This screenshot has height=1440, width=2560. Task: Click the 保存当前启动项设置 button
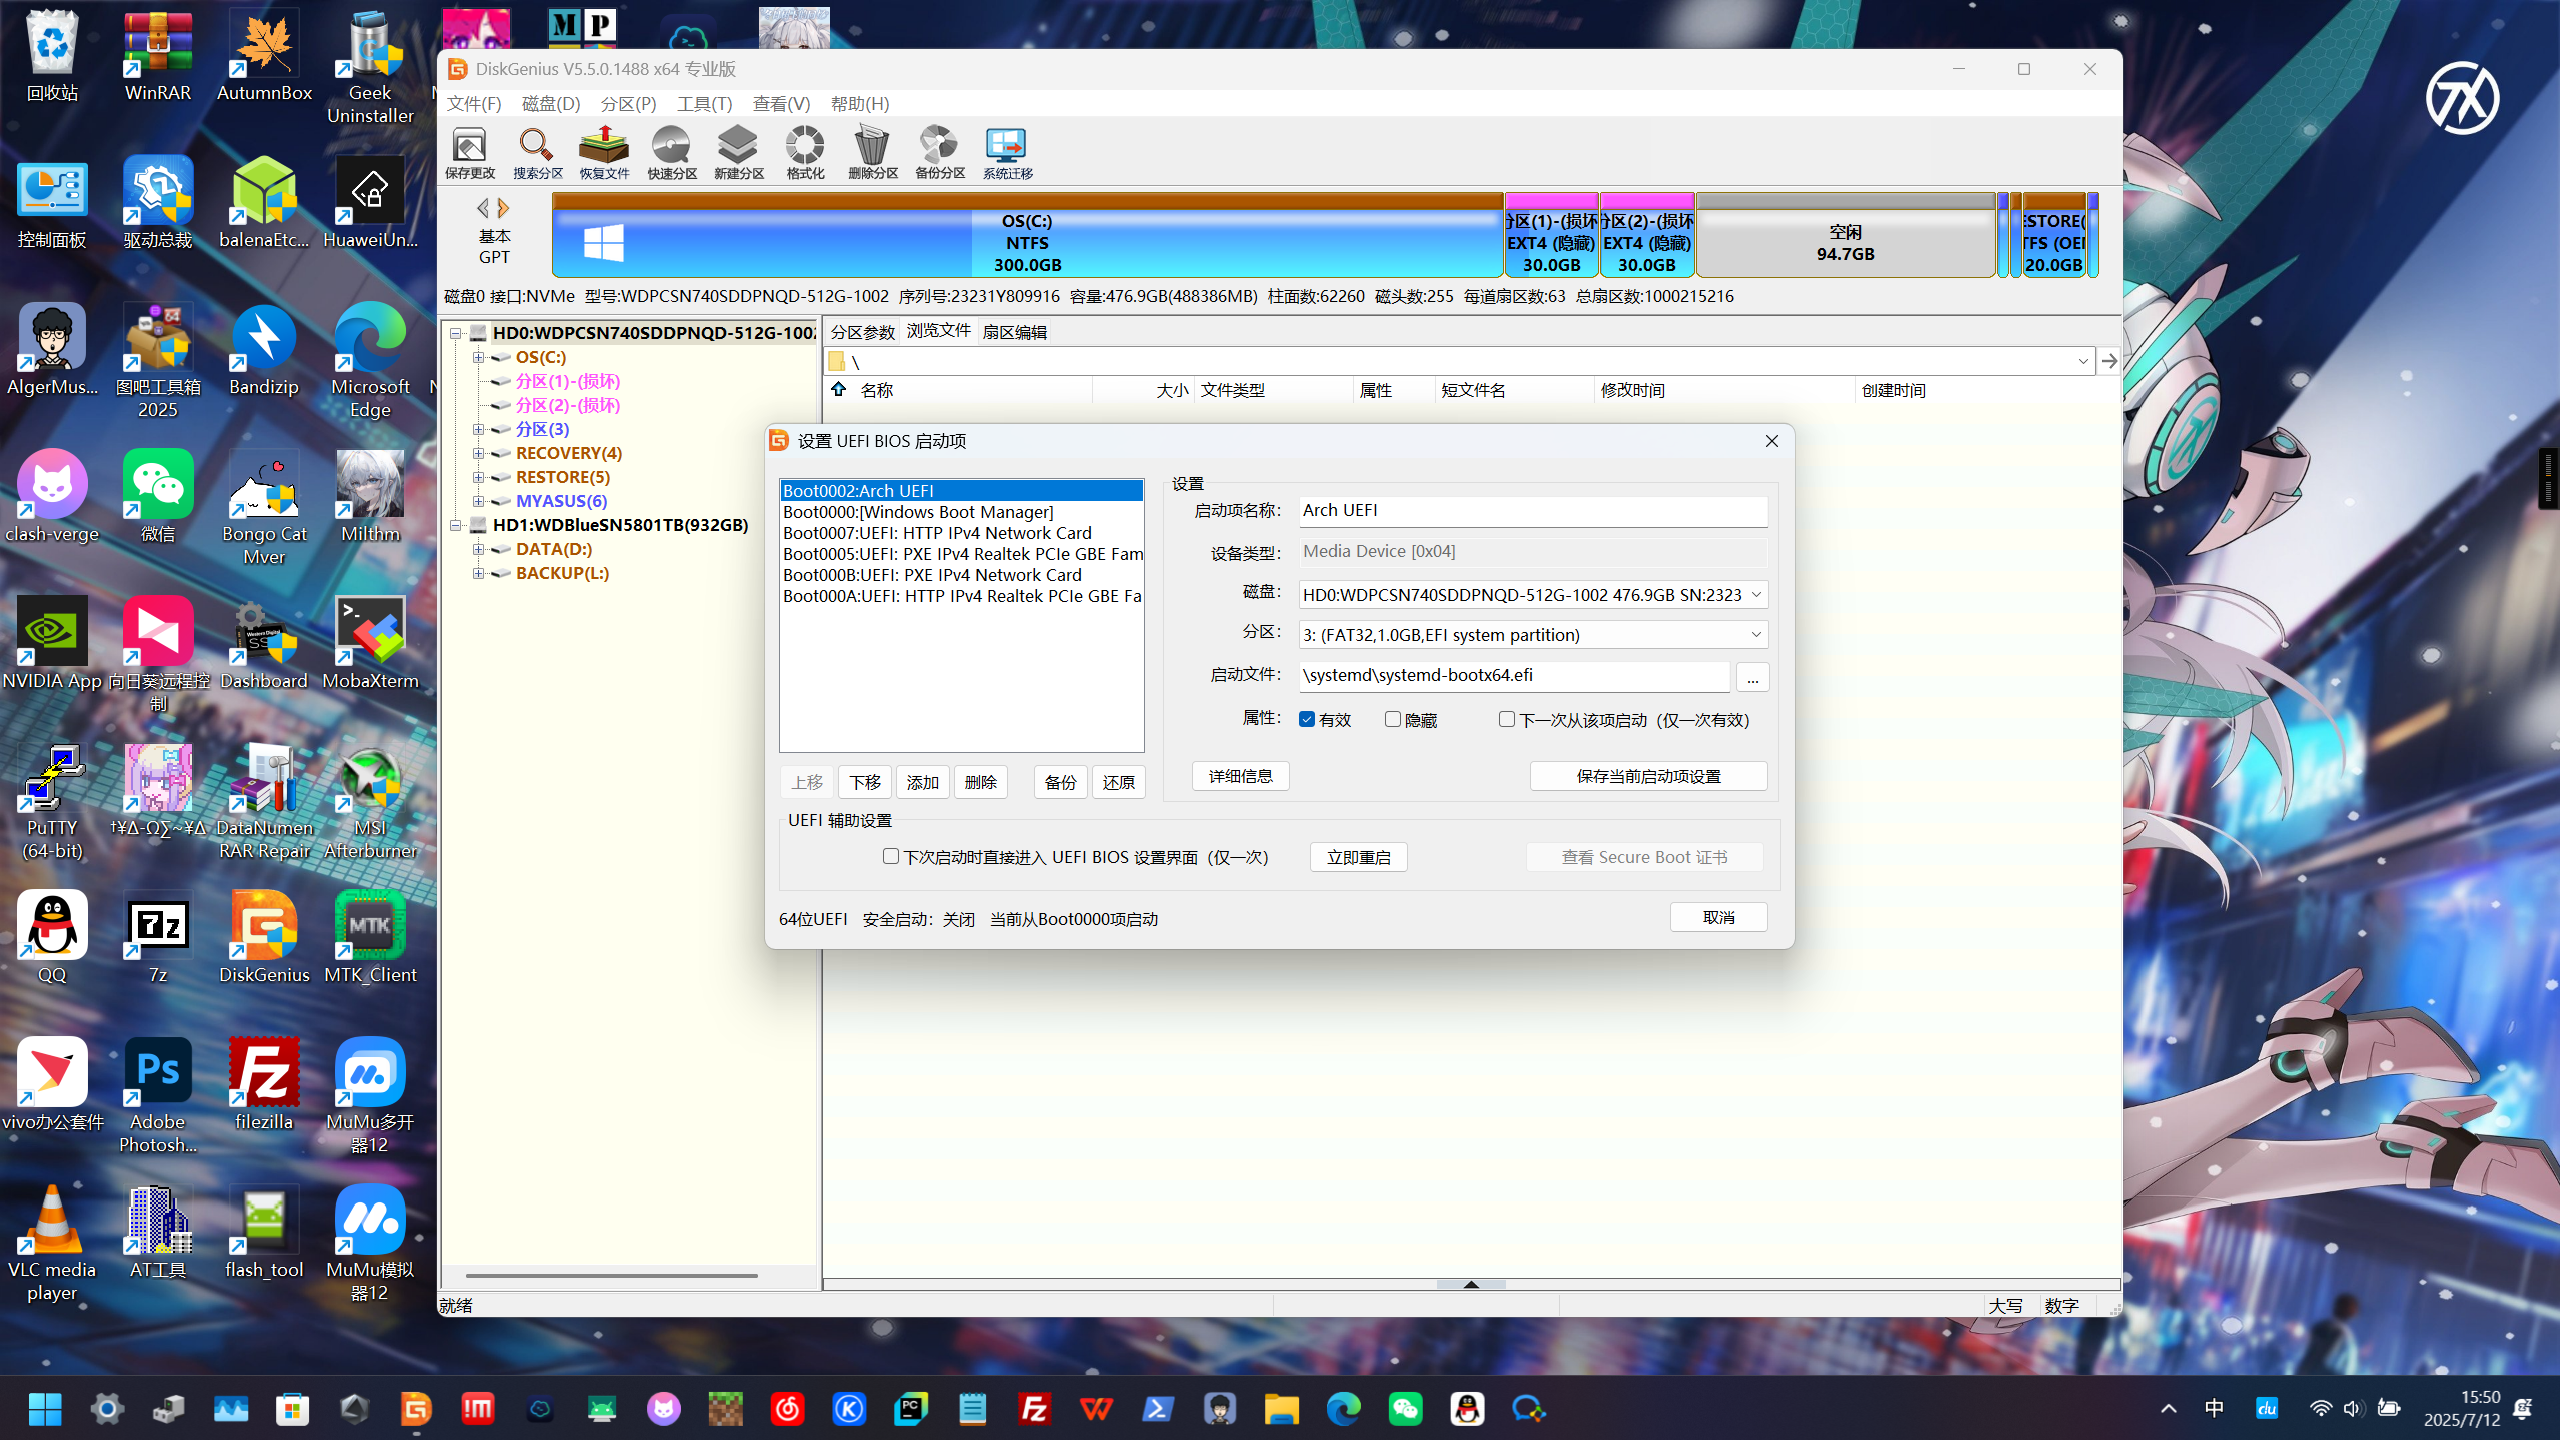coord(1648,776)
